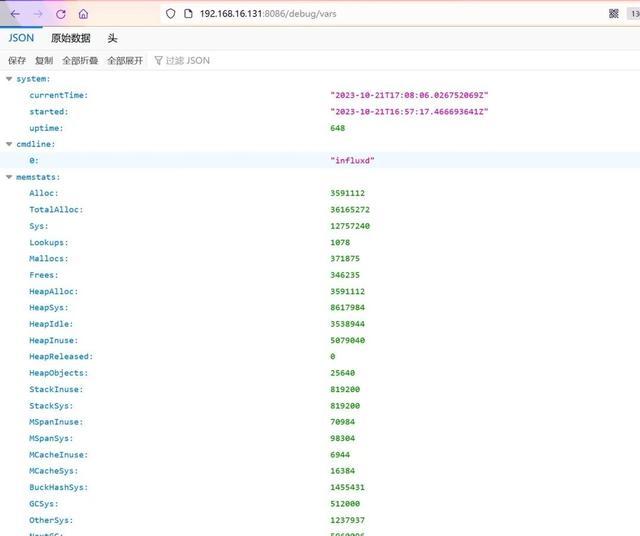Image resolution: width=640 pixels, height=536 pixels.
Task: Open the browser home page icon
Action: pos(83,14)
